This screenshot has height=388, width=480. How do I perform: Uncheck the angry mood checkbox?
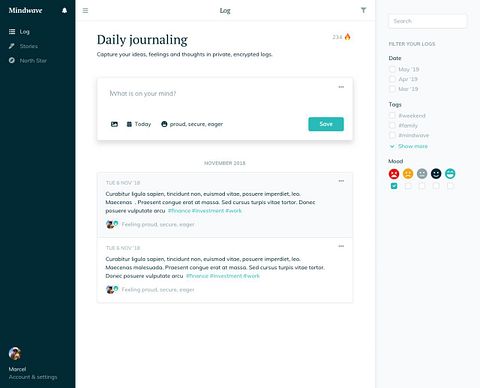(394, 186)
